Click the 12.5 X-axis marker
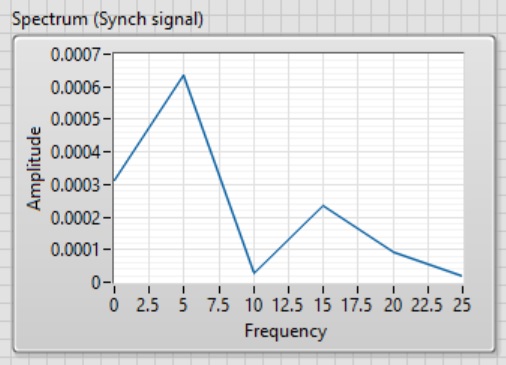The width and height of the screenshot is (506, 365). [288, 305]
